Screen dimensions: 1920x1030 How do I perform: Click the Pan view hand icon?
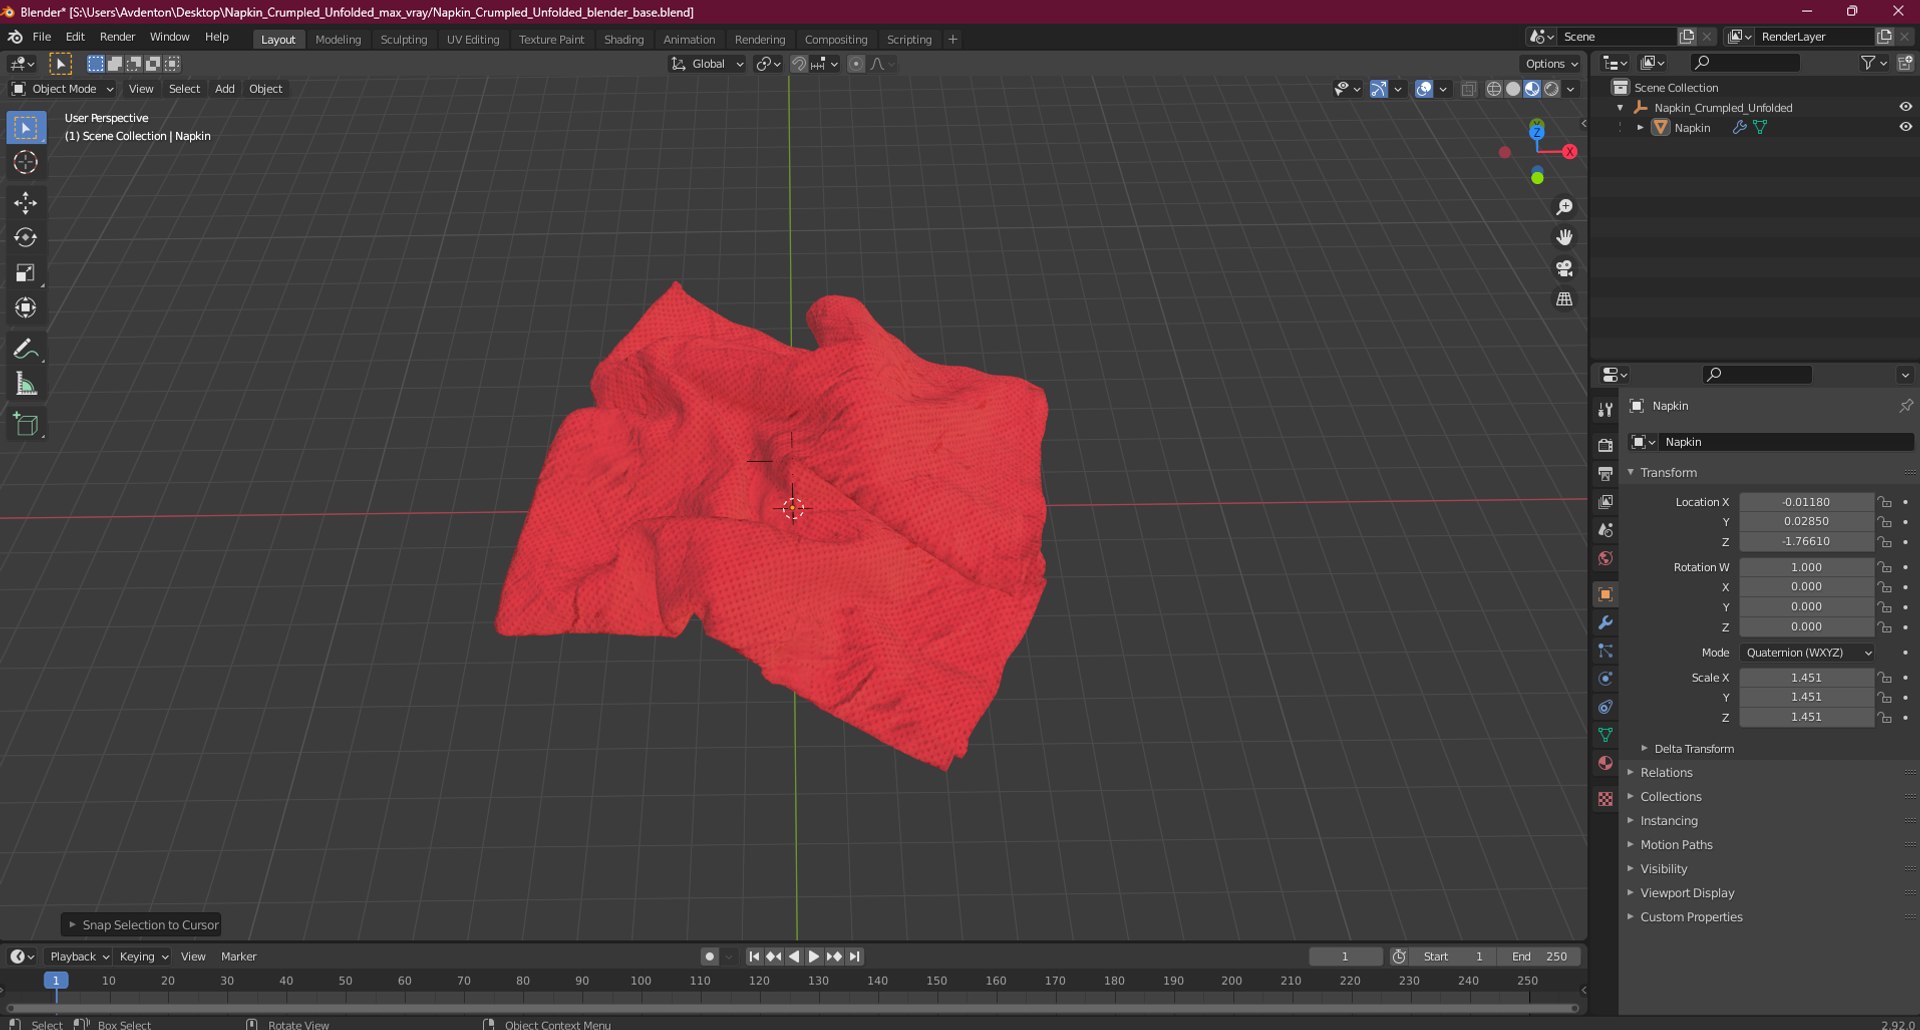pos(1564,238)
